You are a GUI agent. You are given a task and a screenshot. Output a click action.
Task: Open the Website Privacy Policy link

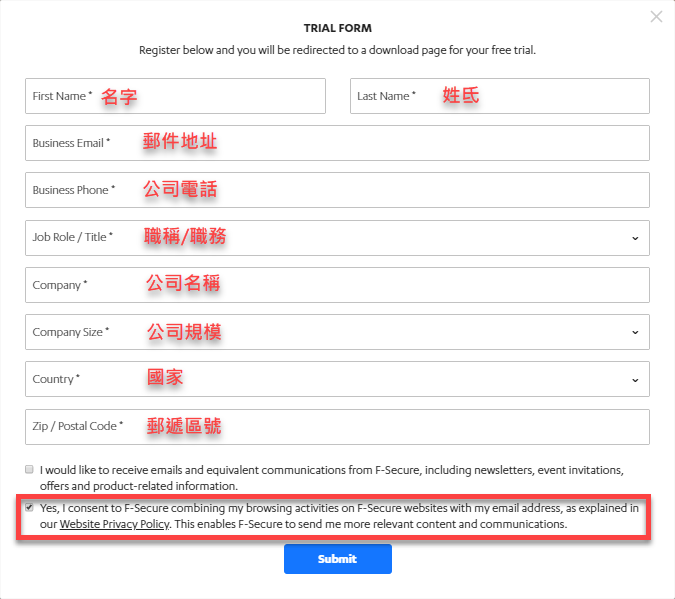[x=113, y=524]
